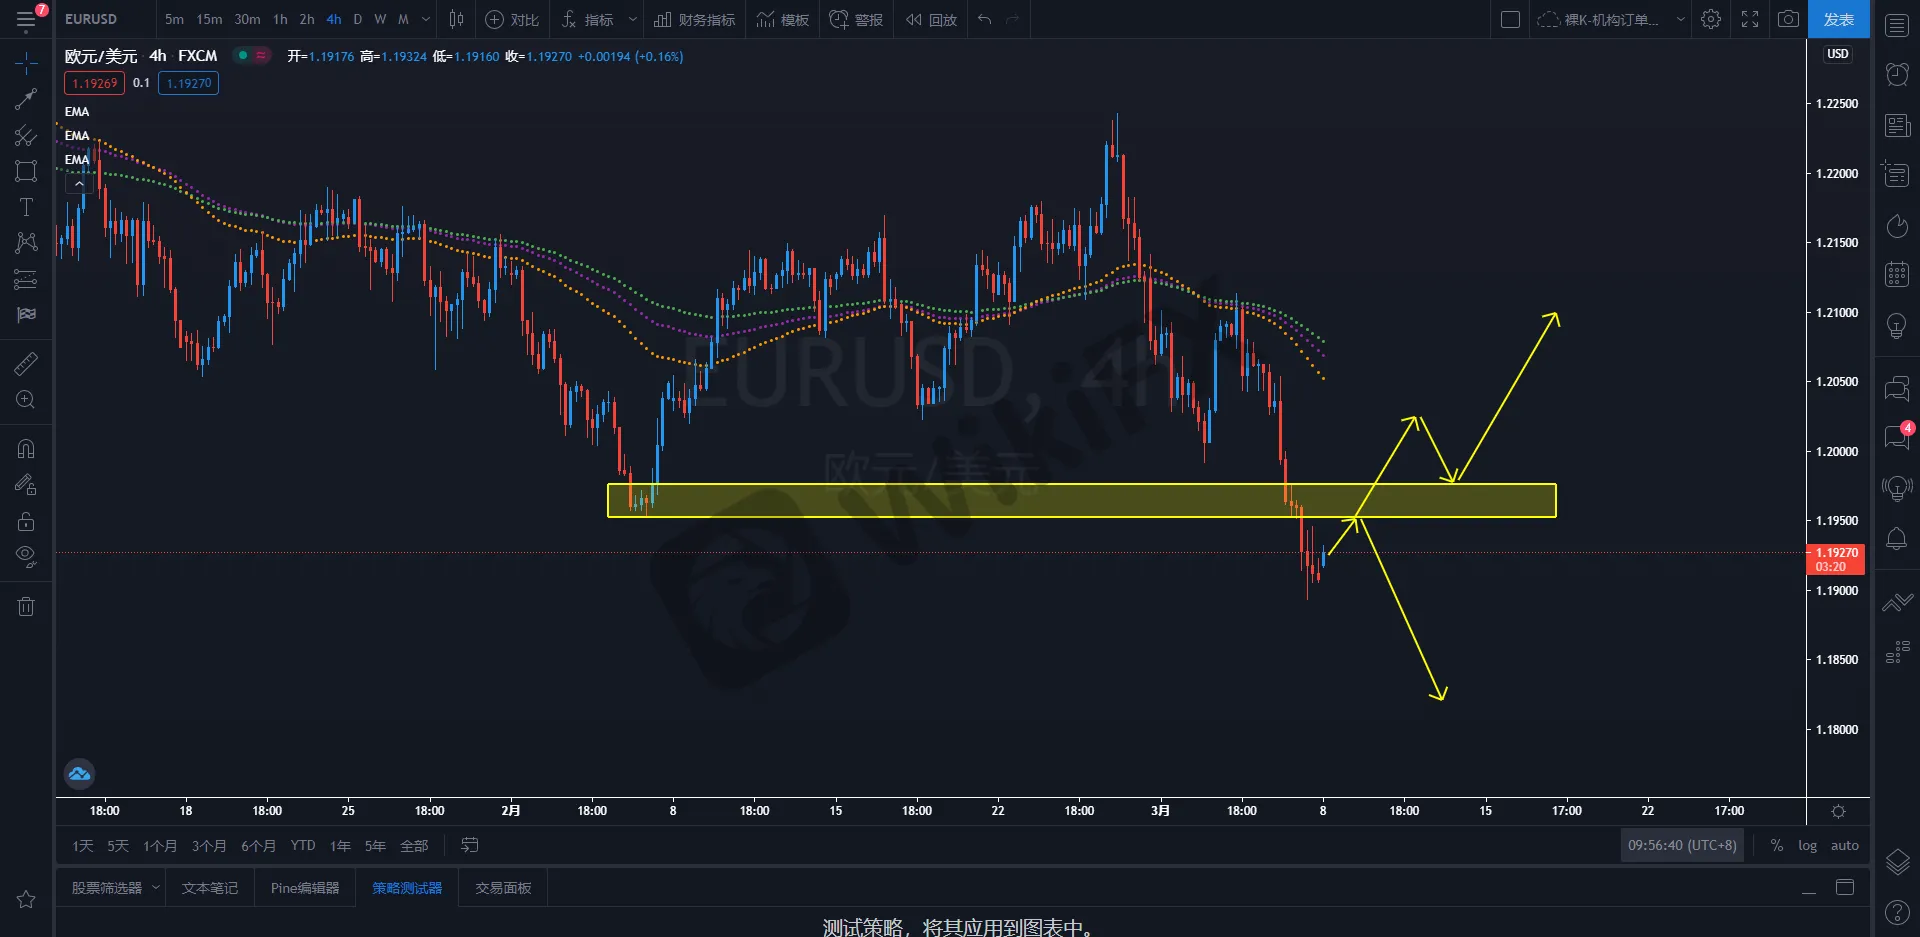Create an alert (警报)

tap(856, 19)
